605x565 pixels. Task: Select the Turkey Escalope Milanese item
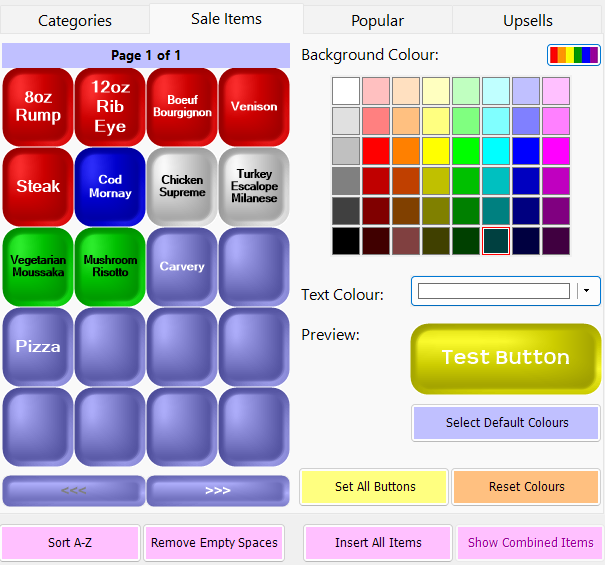pos(254,186)
